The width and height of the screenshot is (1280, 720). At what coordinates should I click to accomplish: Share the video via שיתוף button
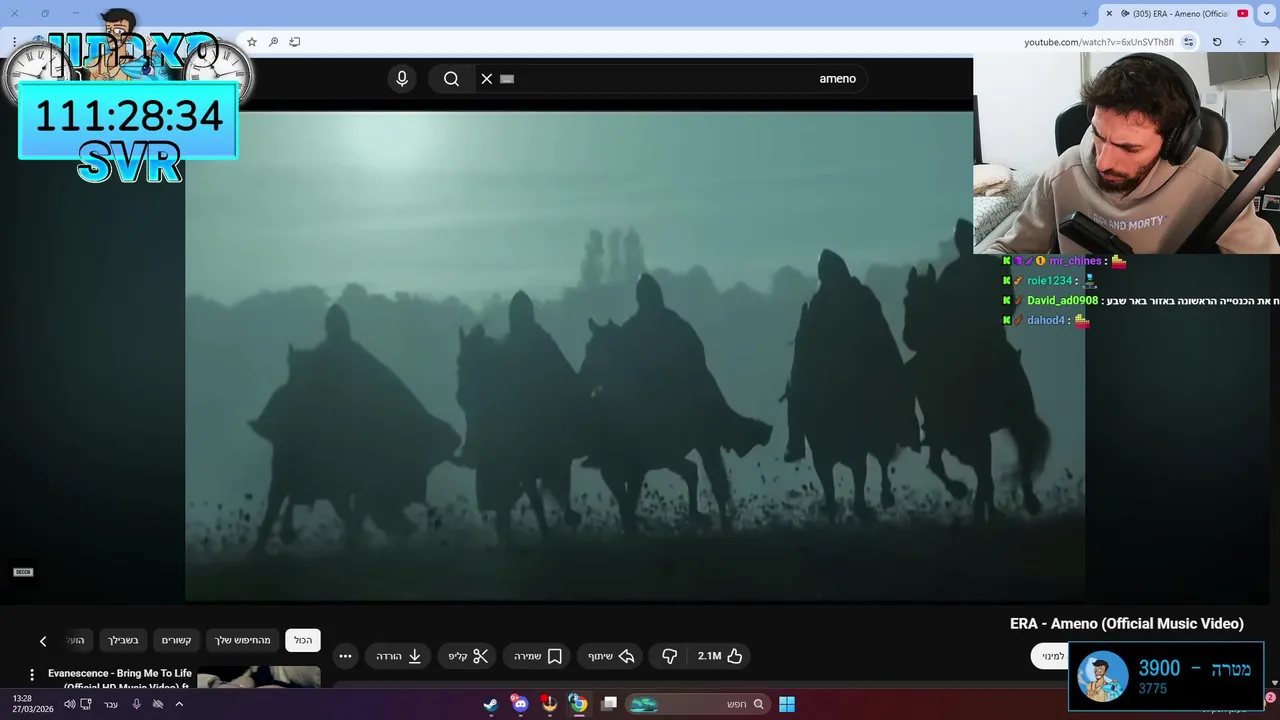pyautogui.click(x=612, y=656)
